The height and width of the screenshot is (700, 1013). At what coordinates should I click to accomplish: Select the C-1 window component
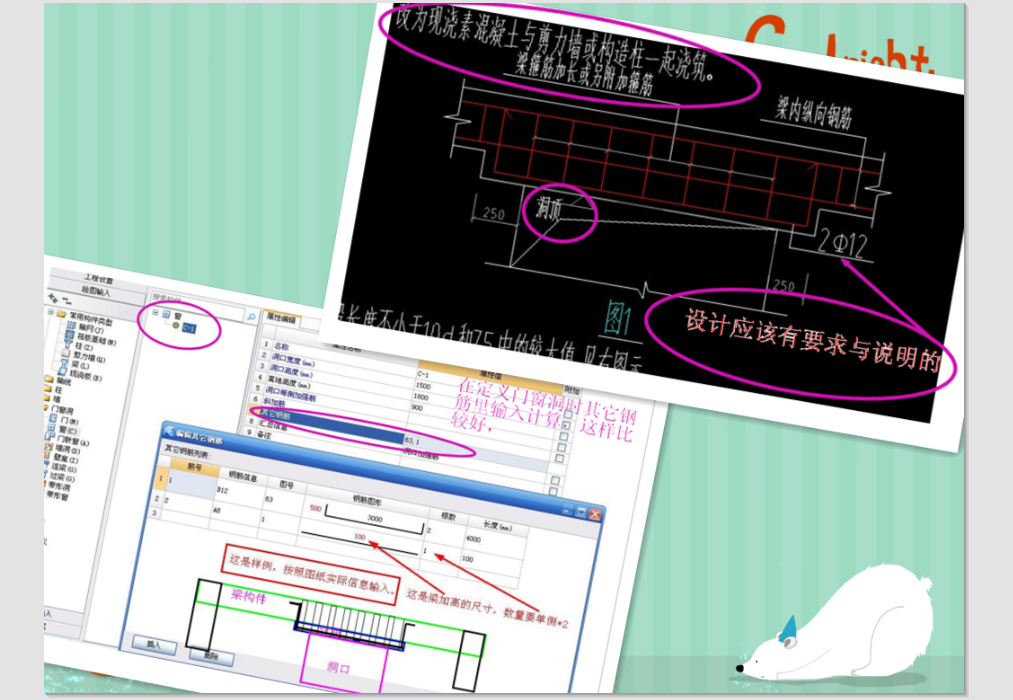pos(189,328)
